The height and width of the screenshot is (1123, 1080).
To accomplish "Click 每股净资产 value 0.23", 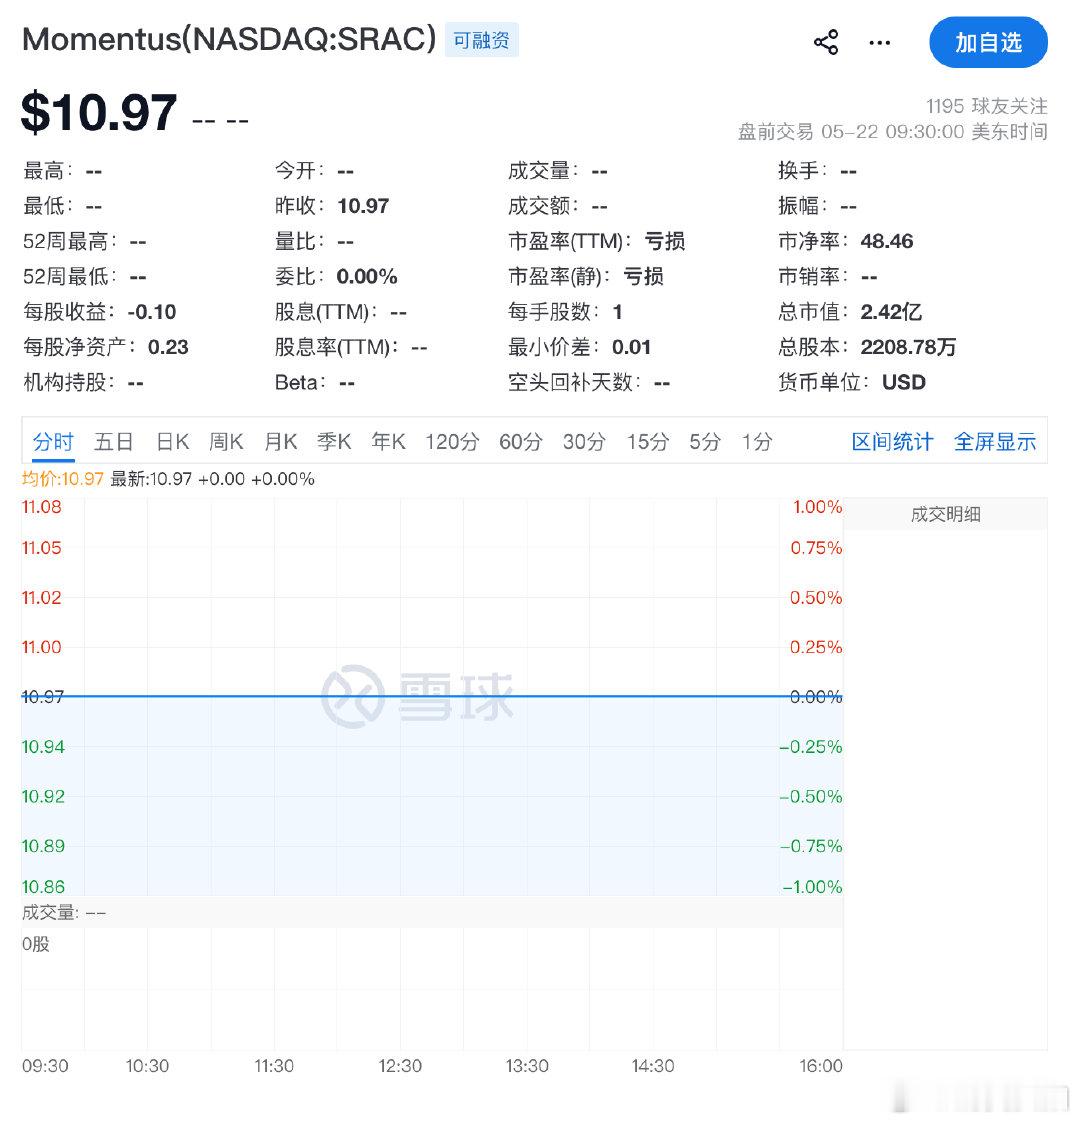I will click(x=168, y=347).
